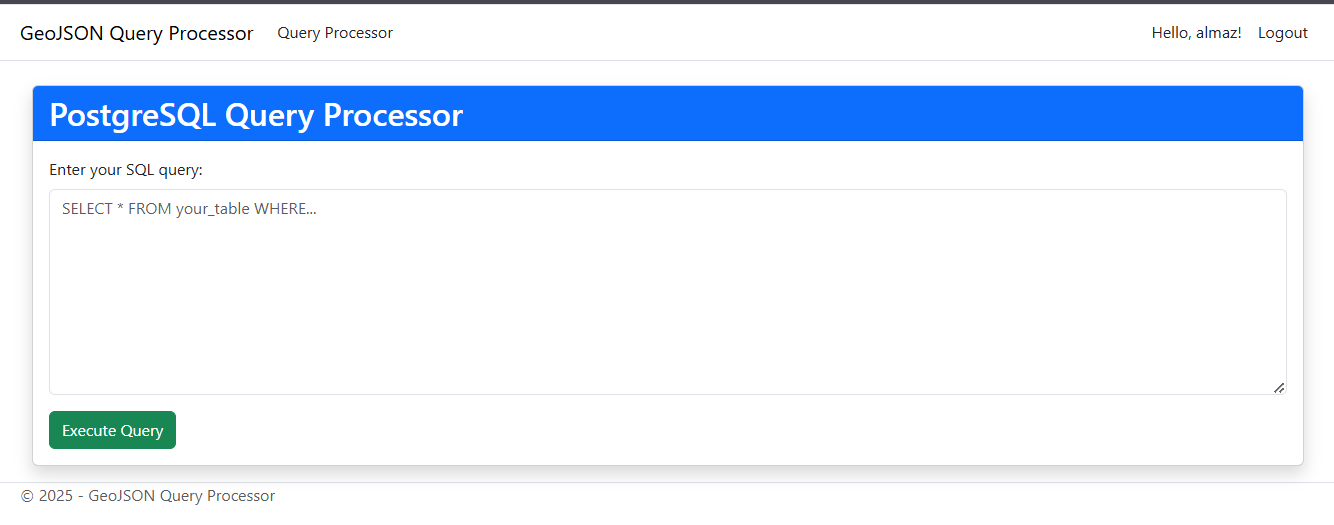
Task: Click the SELECT placeholder text in the query box
Action: coord(189,209)
